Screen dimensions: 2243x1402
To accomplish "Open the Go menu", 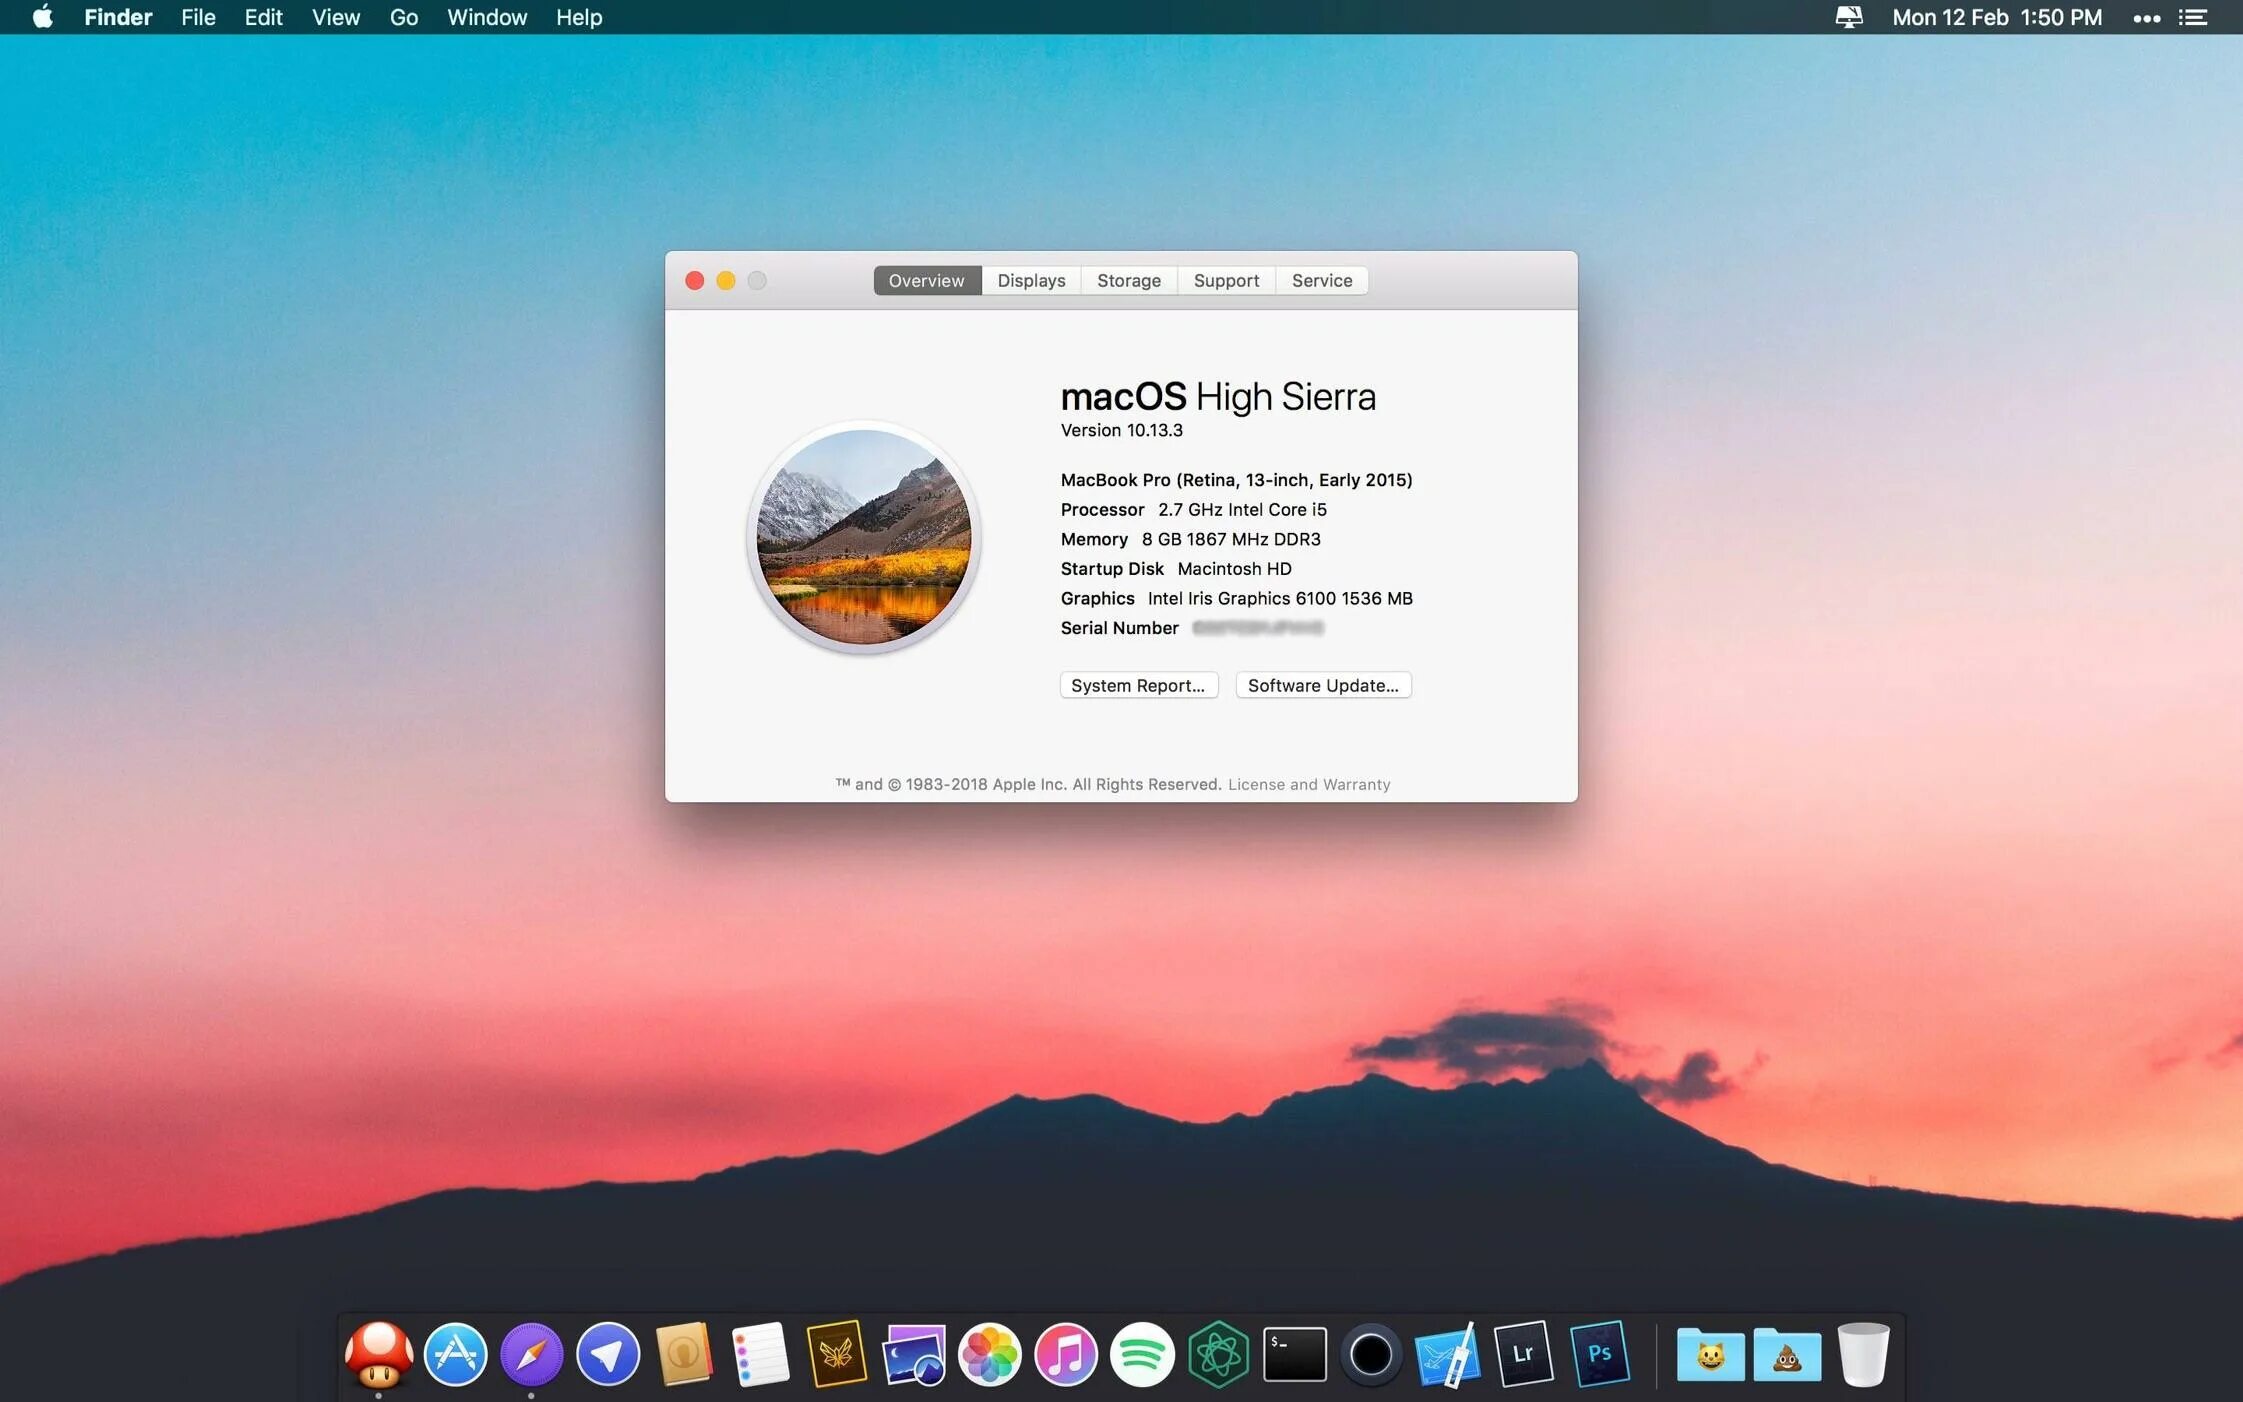I will (403, 17).
